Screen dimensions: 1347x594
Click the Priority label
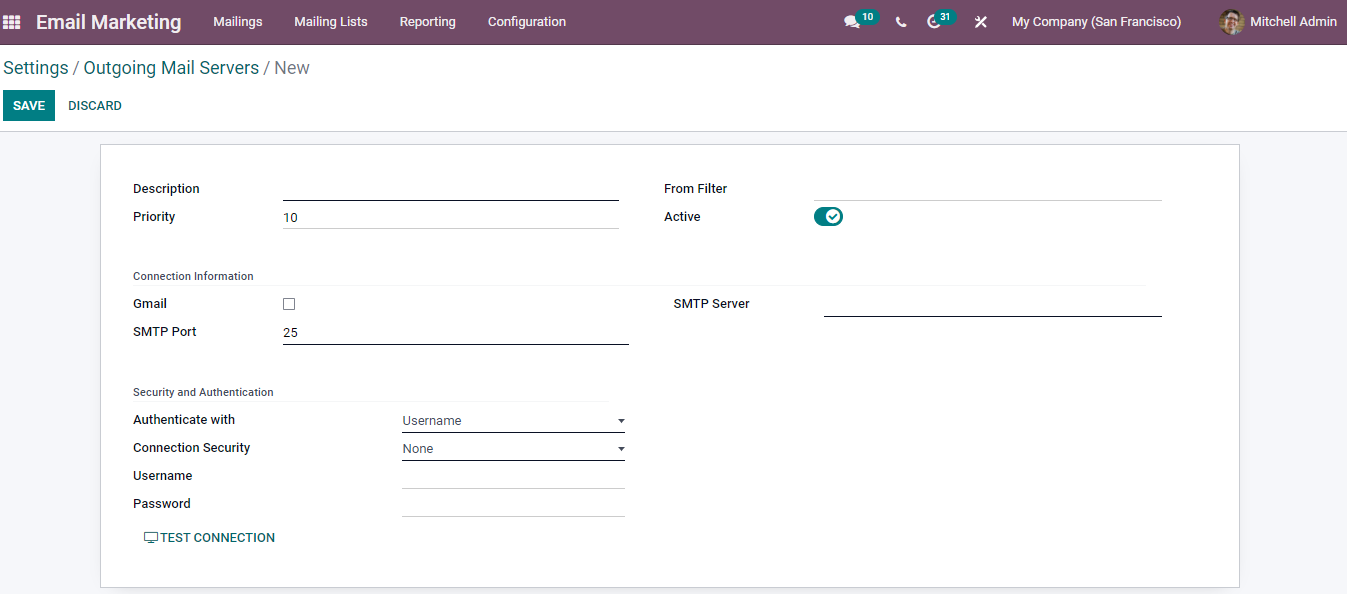click(154, 217)
